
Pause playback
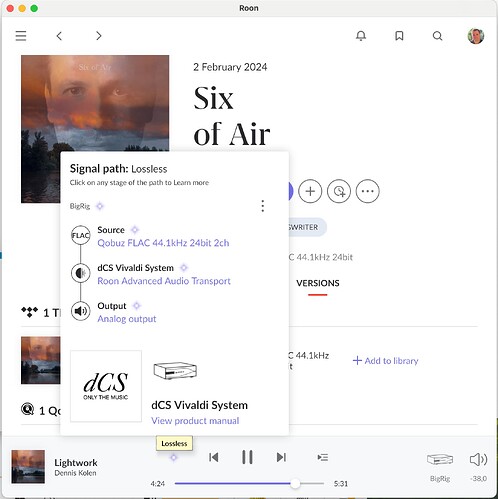(247, 457)
